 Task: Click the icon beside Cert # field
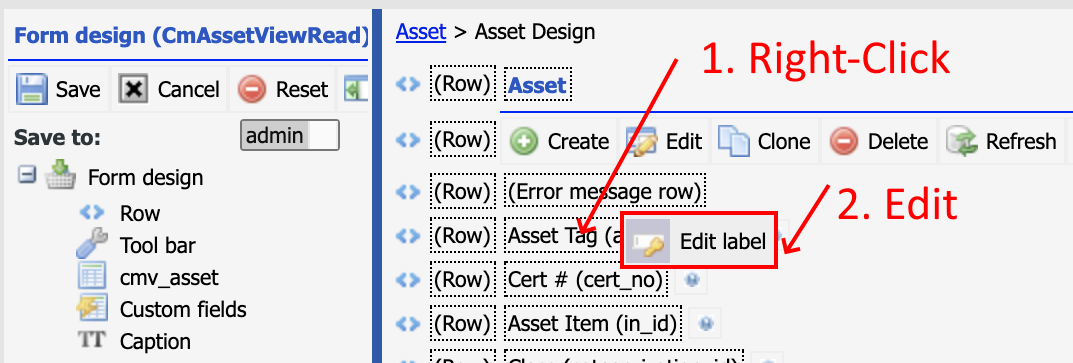pyautogui.click(x=691, y=279)
